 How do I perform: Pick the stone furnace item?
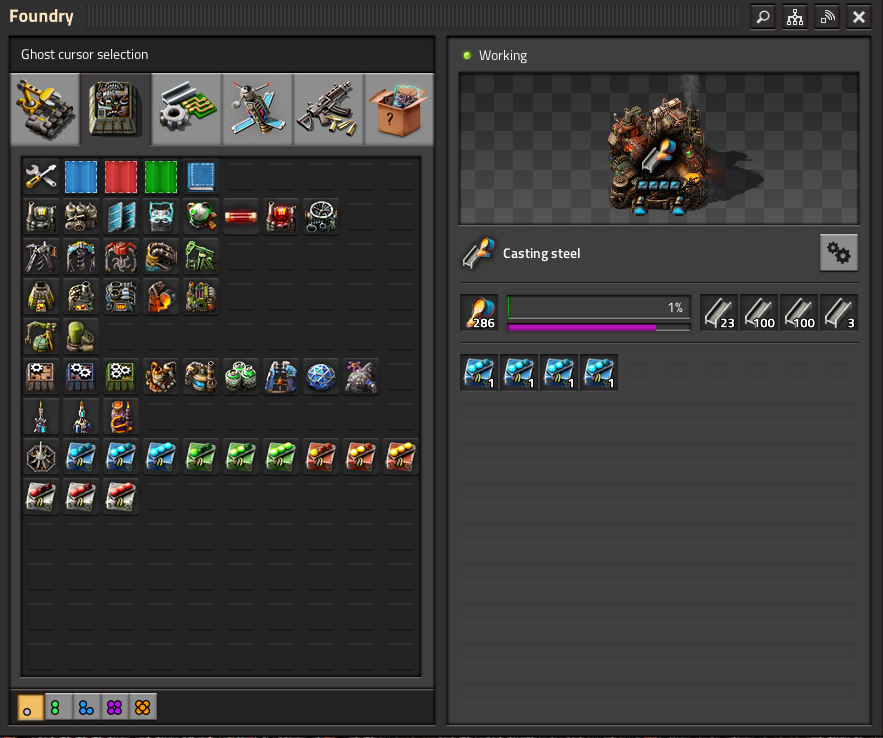pos(41,297)
